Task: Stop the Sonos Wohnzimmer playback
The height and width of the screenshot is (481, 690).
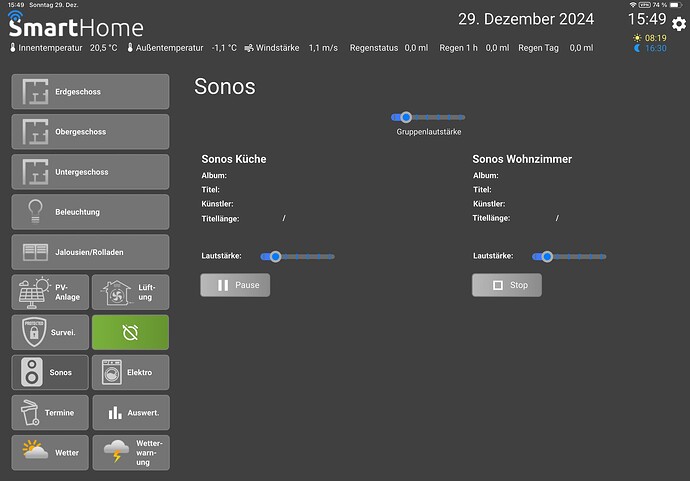Action: [507, 285]
